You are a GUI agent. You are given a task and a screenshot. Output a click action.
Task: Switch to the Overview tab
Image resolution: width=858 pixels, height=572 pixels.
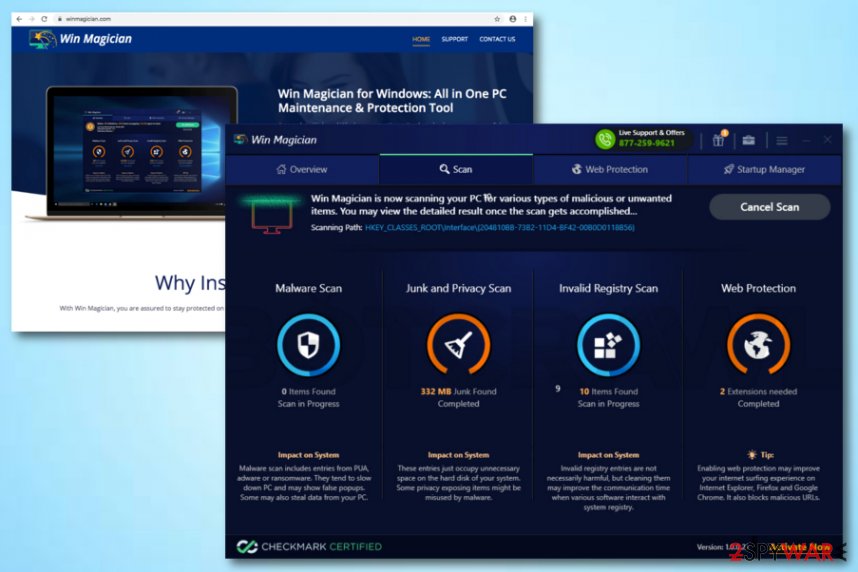pos(301,170)
